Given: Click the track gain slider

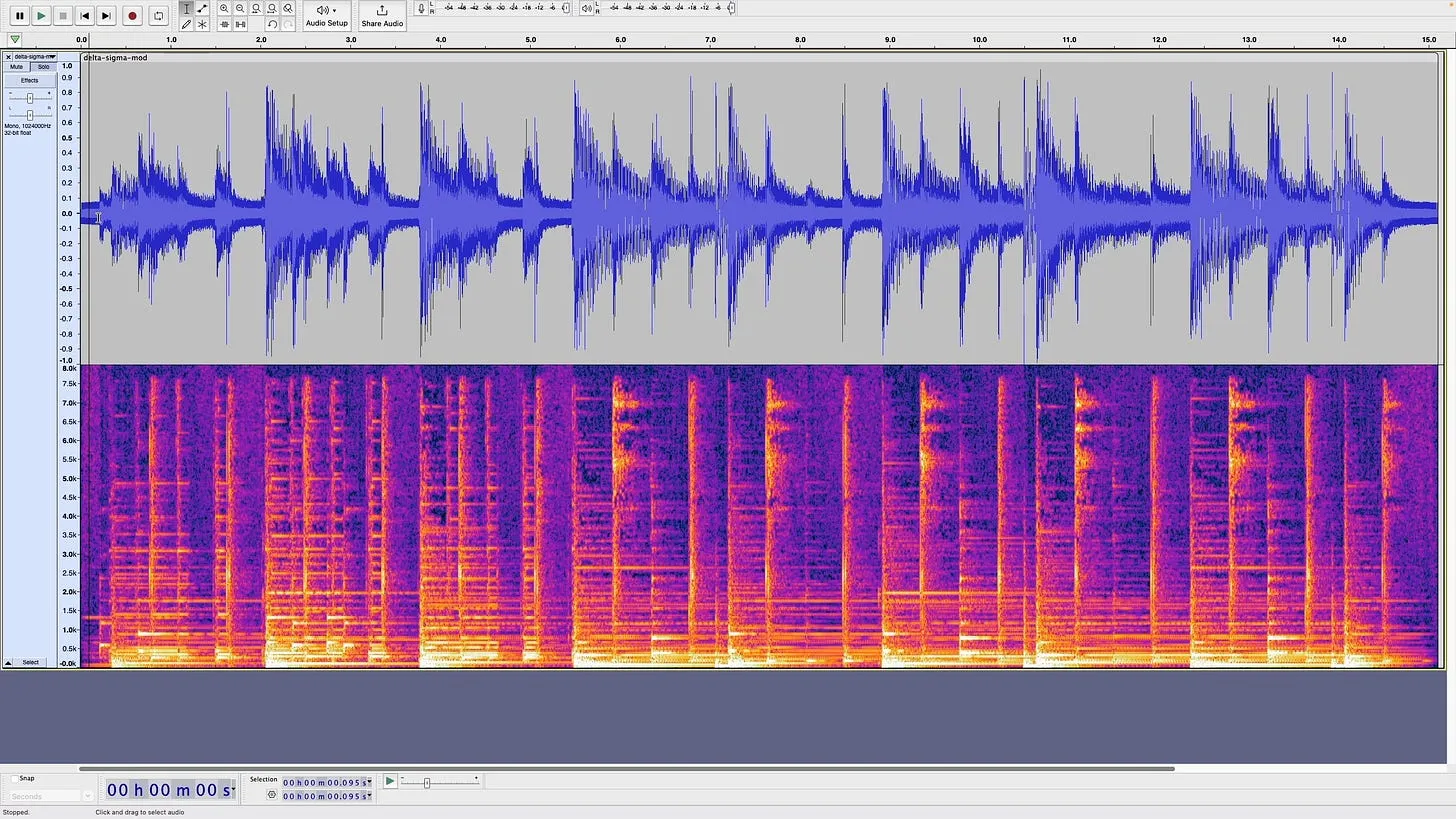Looking at the screenshot, I should 29,98.
